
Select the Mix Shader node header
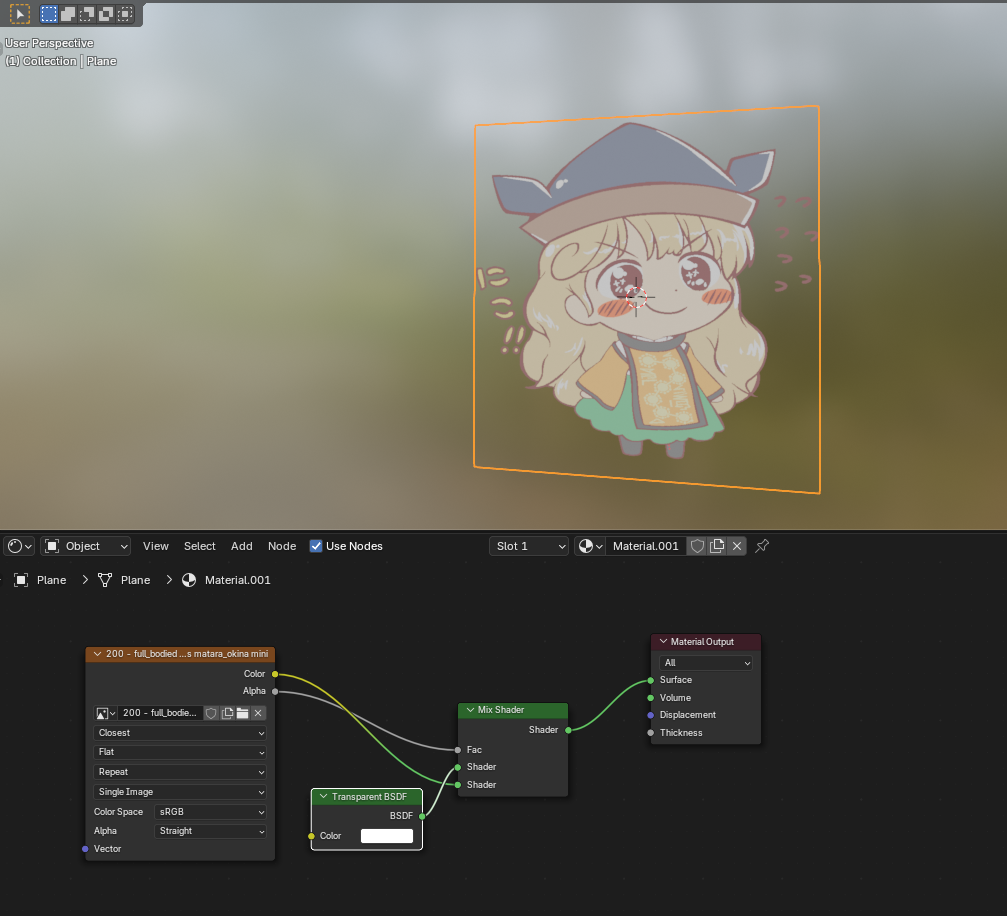pos(512,710)
